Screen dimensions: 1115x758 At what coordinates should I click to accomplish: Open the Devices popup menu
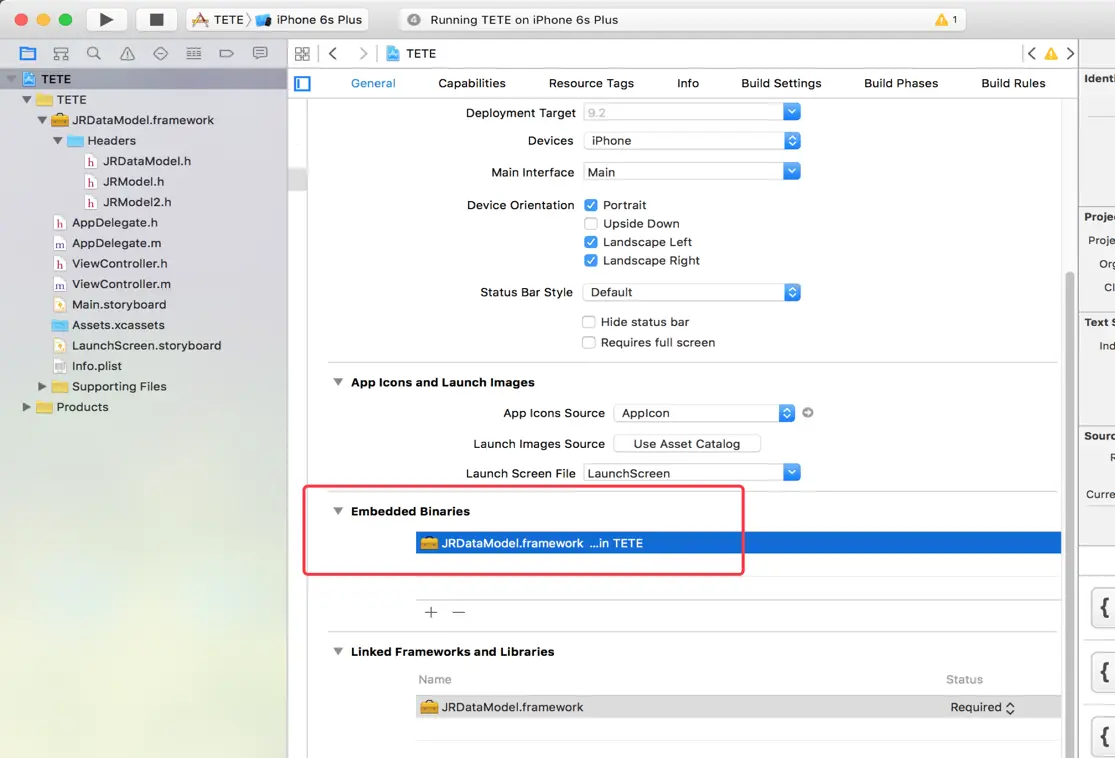[692, 141]
